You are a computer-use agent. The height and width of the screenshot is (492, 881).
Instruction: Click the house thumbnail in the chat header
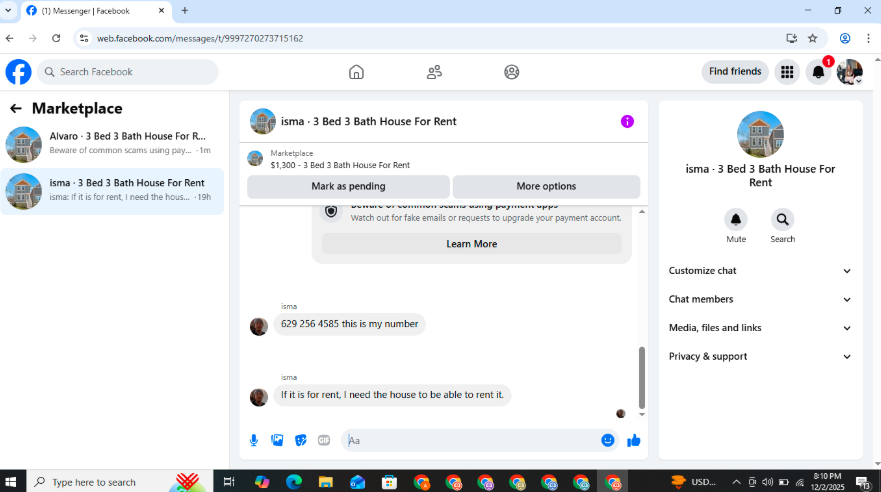coord(262,121)
